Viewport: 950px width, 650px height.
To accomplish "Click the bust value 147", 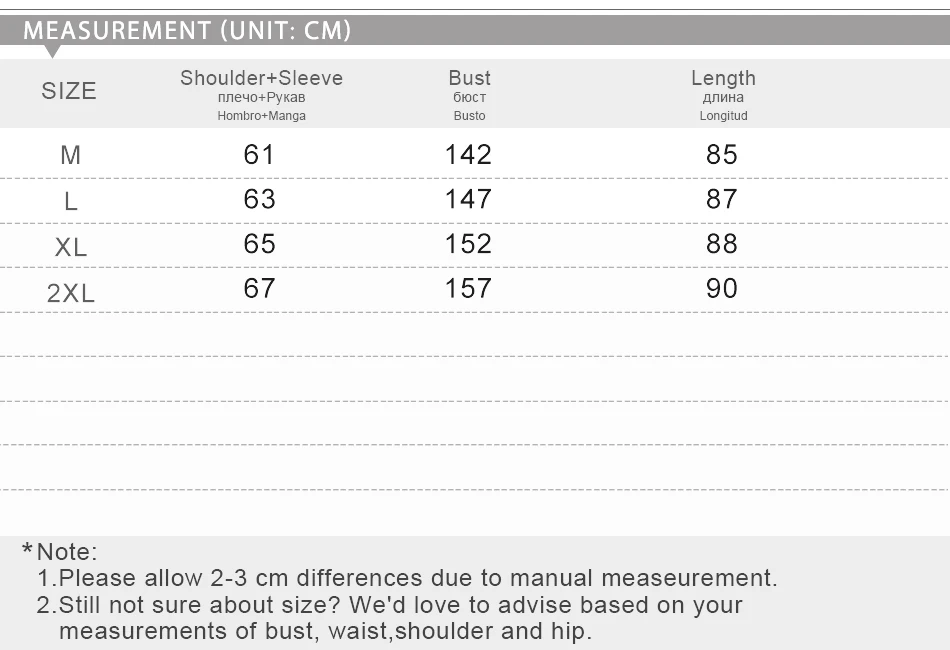I will click(468, 199).
